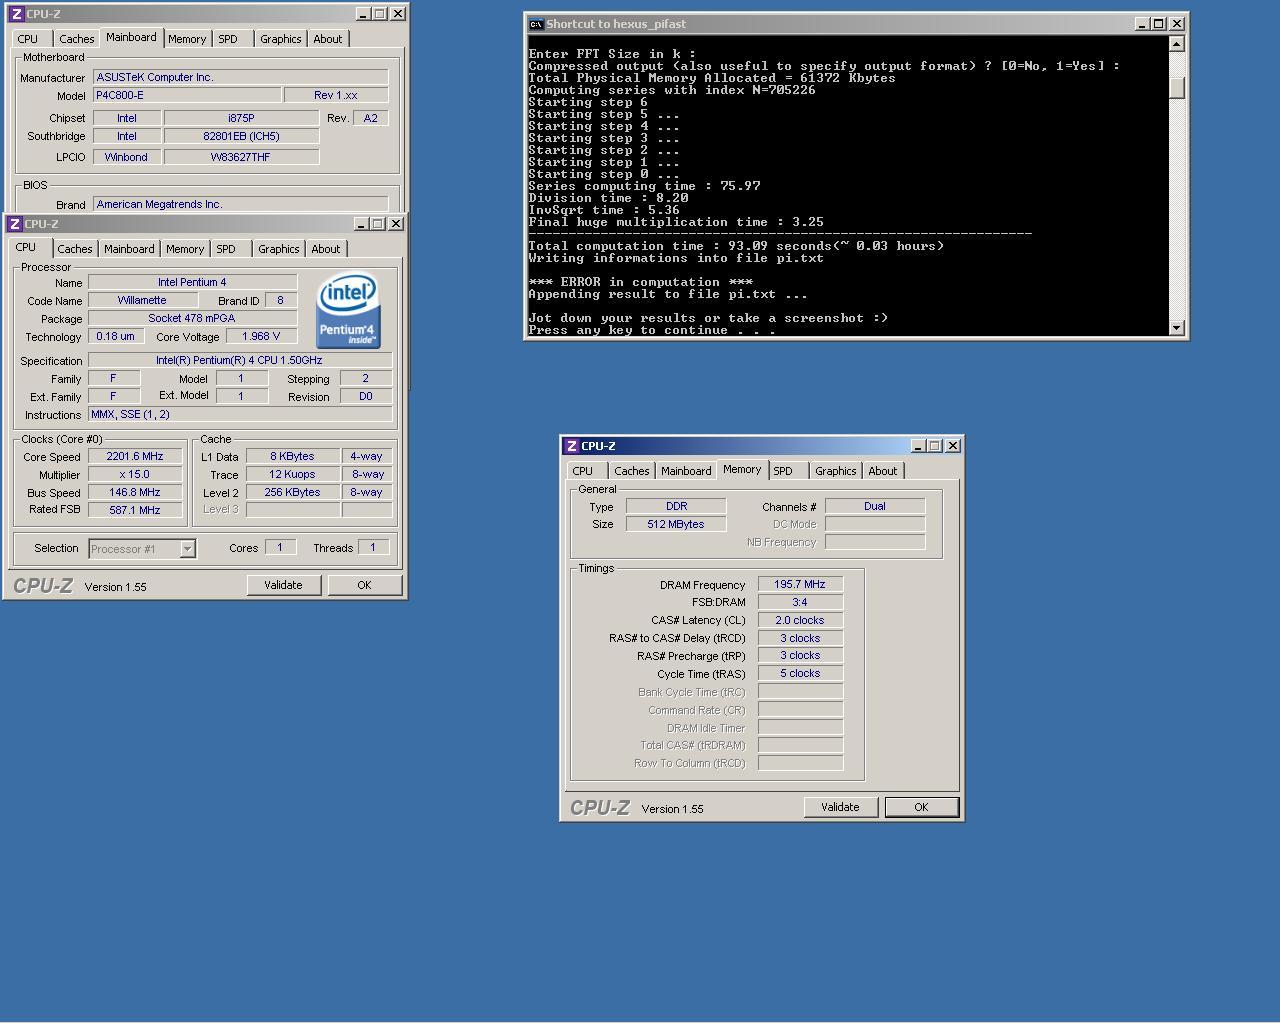Click FSB:DRAM ratio value 3:4
1280x1024 pixels.
(x=800, y=602)
